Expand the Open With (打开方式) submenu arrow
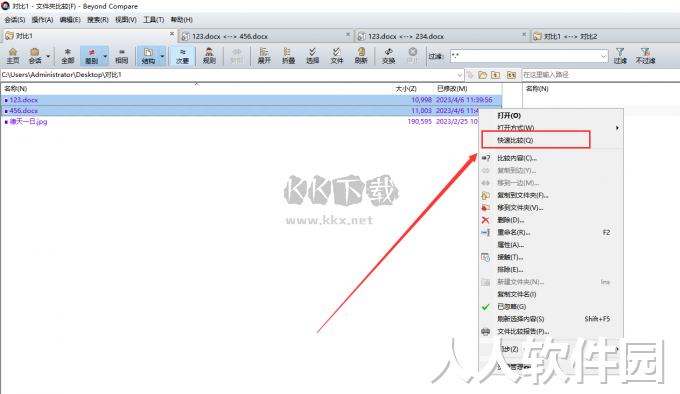 pyautogui.click(x=617, y=128)
